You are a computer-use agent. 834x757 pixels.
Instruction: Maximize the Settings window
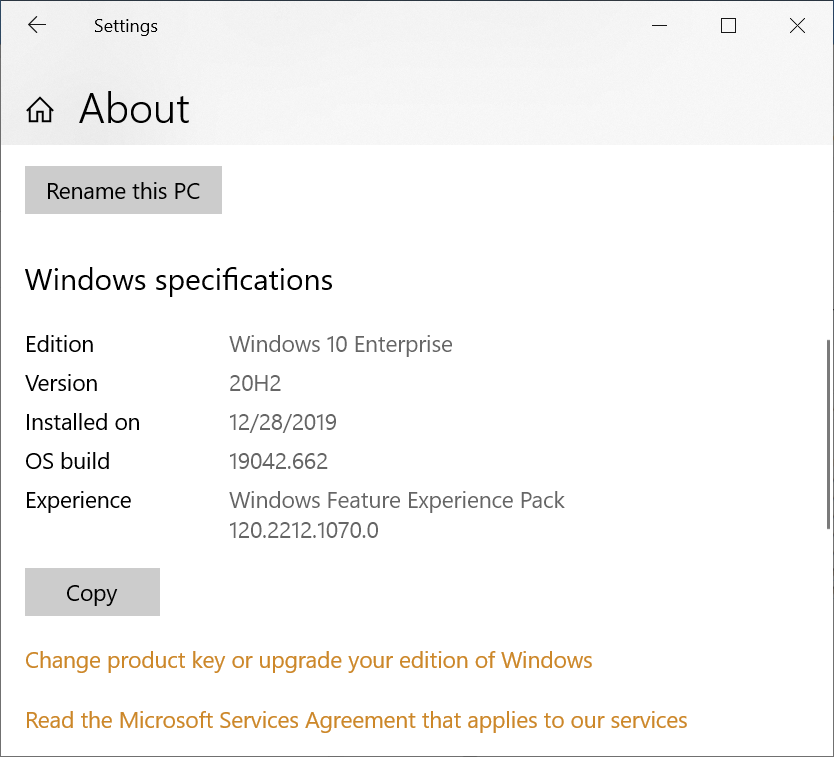[x=728, y=25]
